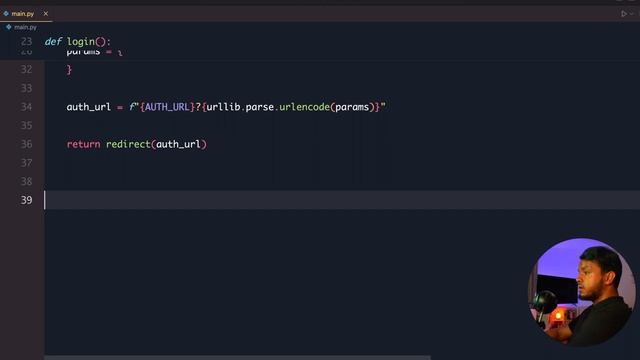Click AUTH_URL constant inside the f-string
Screen dimensions: 640x360
coord(167,107)
